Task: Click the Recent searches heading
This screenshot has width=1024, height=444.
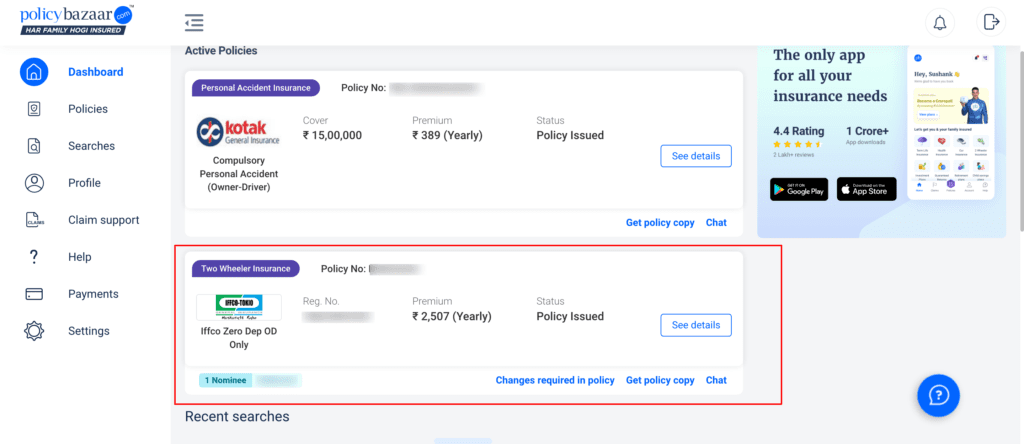Action: point(237,416)
